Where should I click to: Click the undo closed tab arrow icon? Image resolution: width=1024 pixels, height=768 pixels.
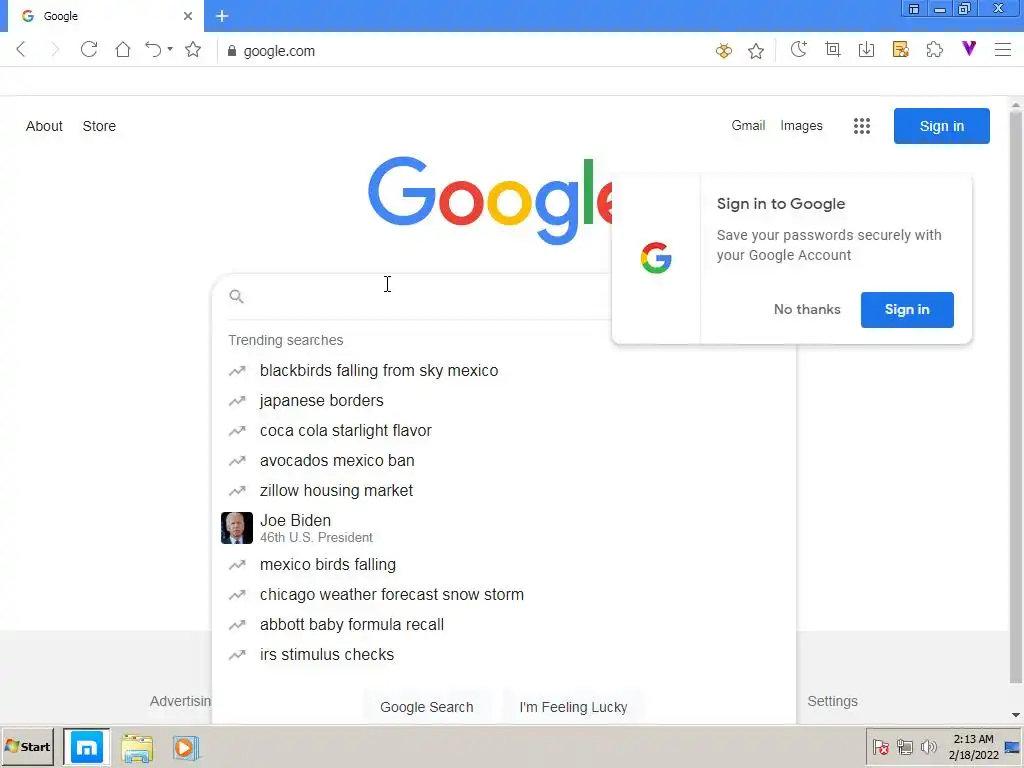[x=153, y=50]
